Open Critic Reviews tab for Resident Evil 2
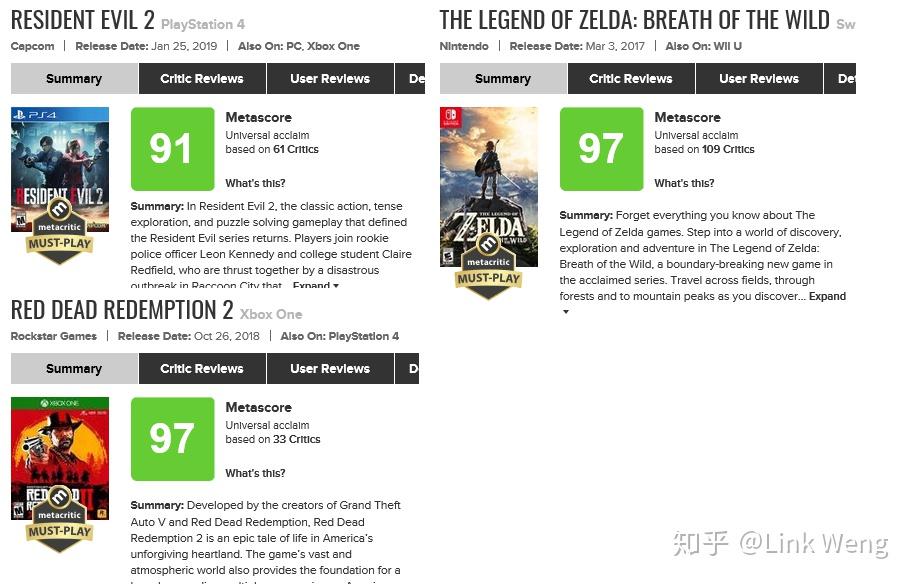Image resolution: width=911 pixels, height=584 pixels. tap(202, 78)
